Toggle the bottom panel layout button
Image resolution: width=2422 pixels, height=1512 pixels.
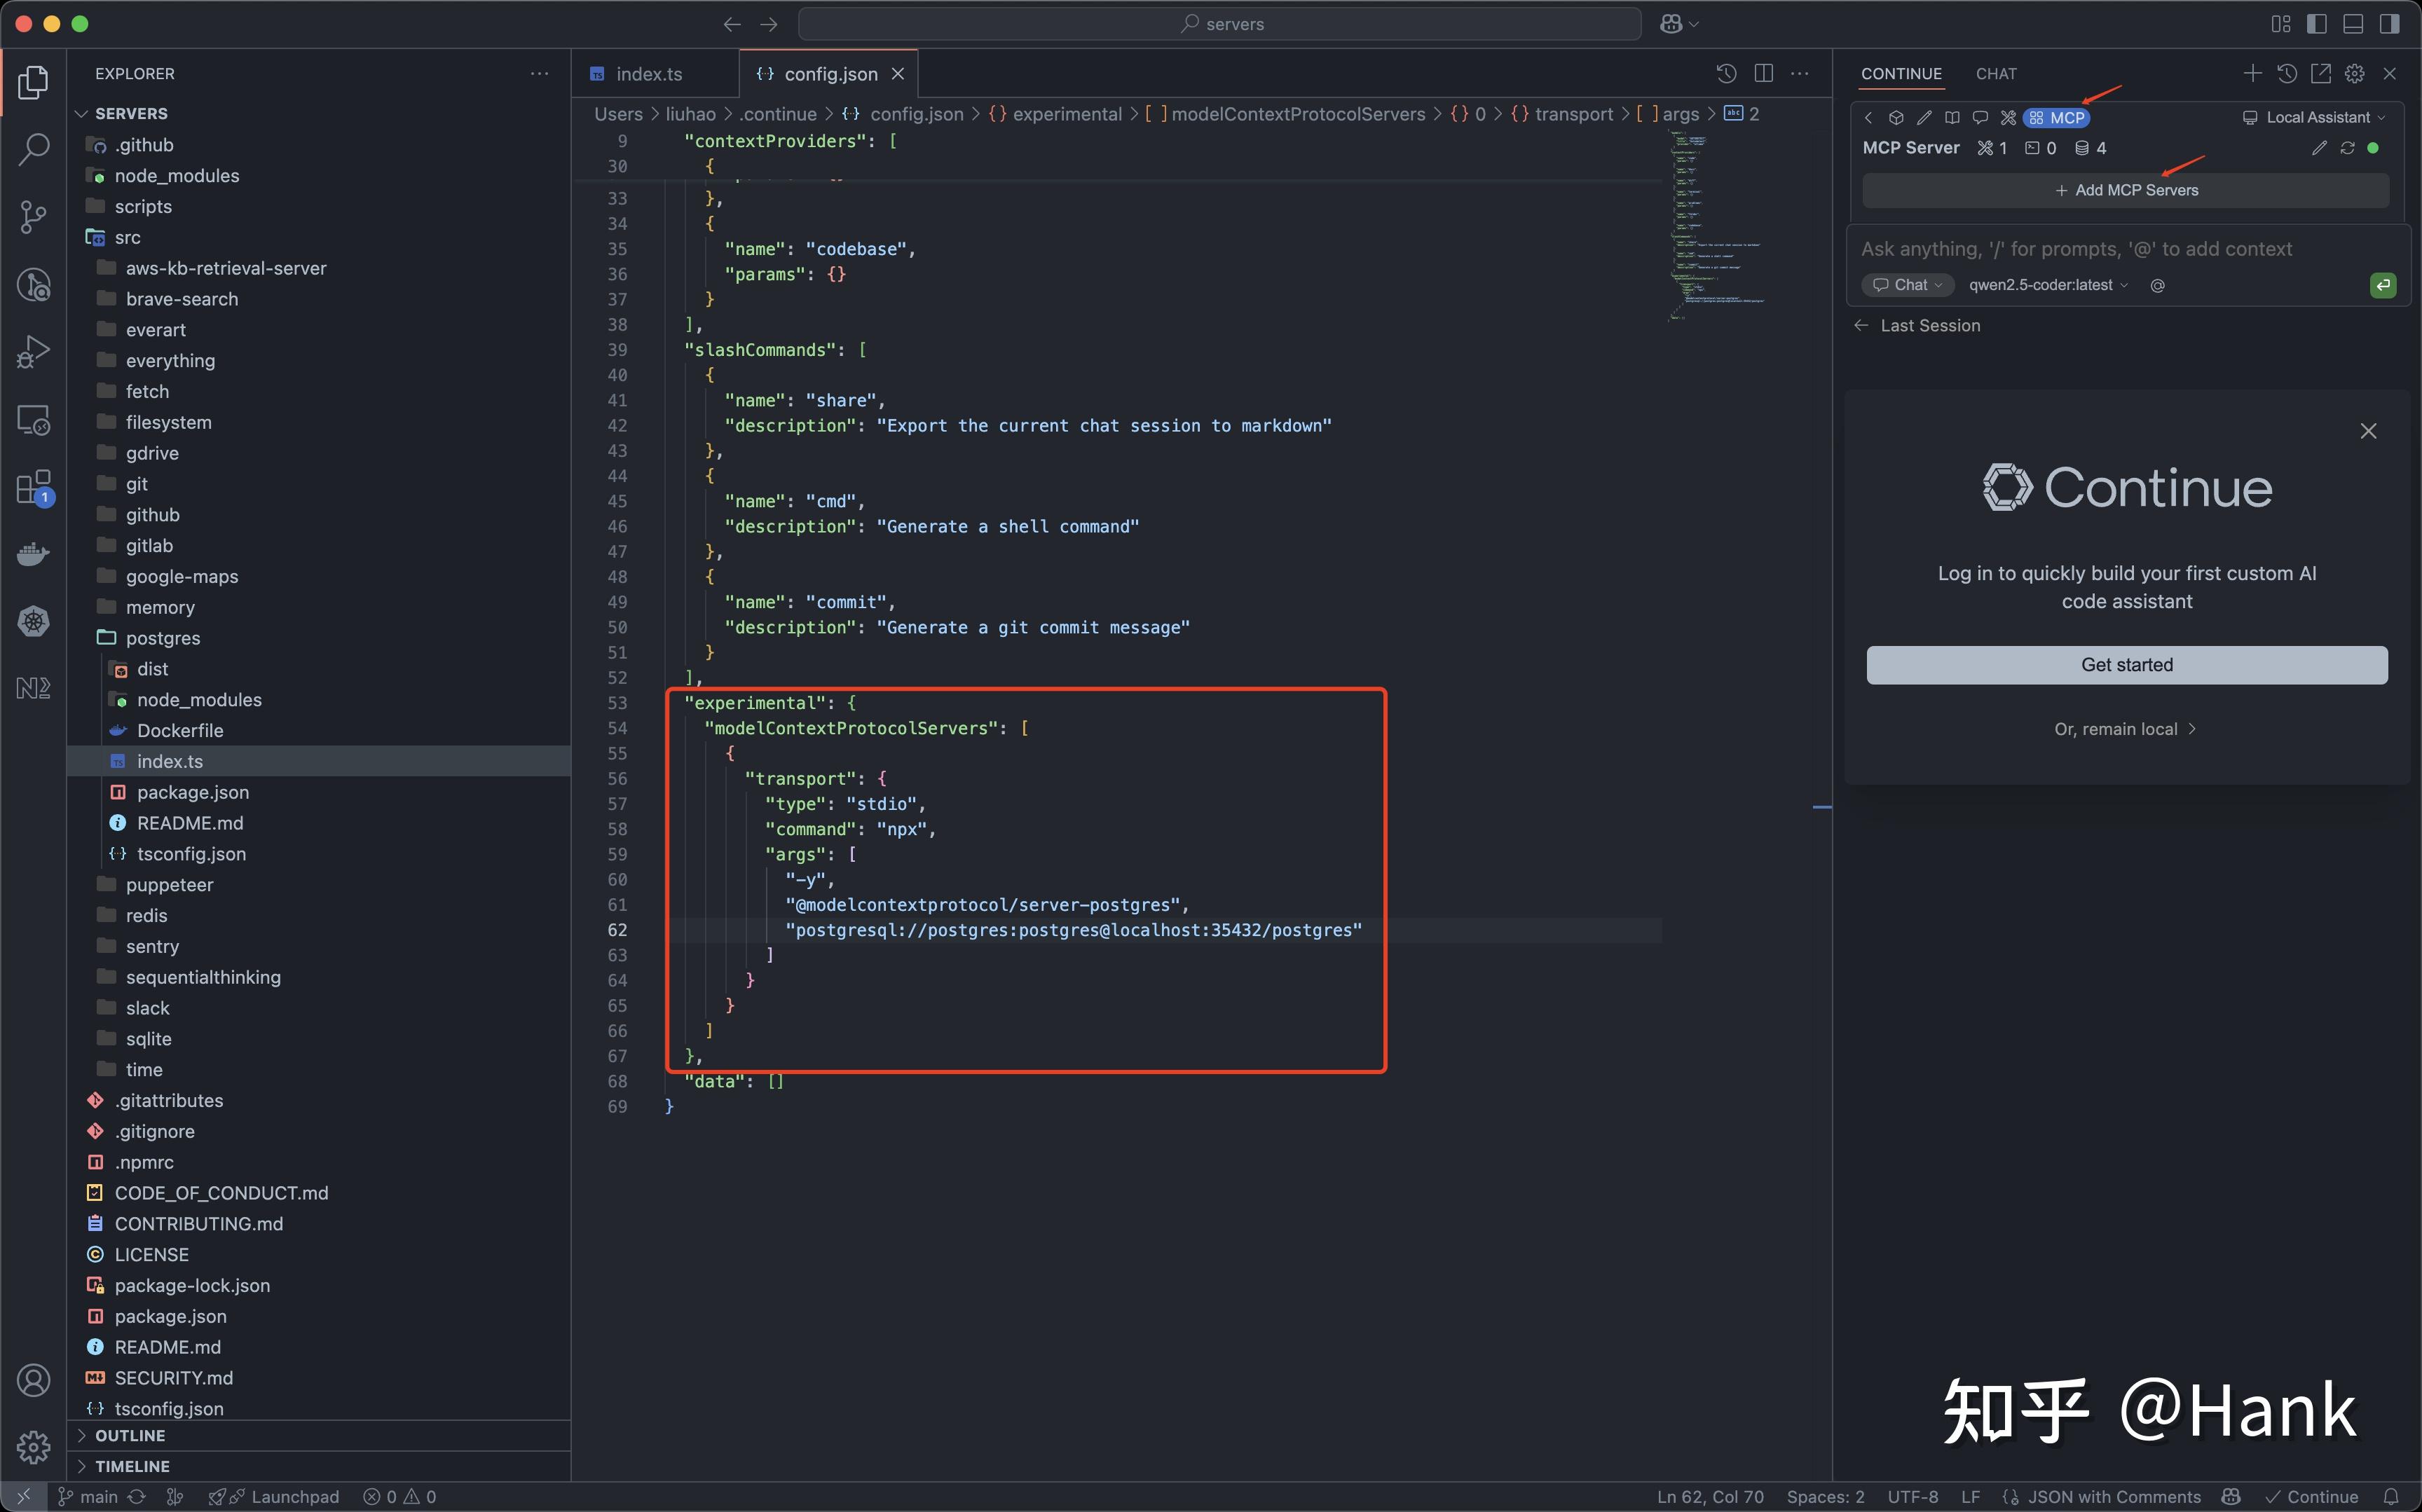tap(2353, 24)
